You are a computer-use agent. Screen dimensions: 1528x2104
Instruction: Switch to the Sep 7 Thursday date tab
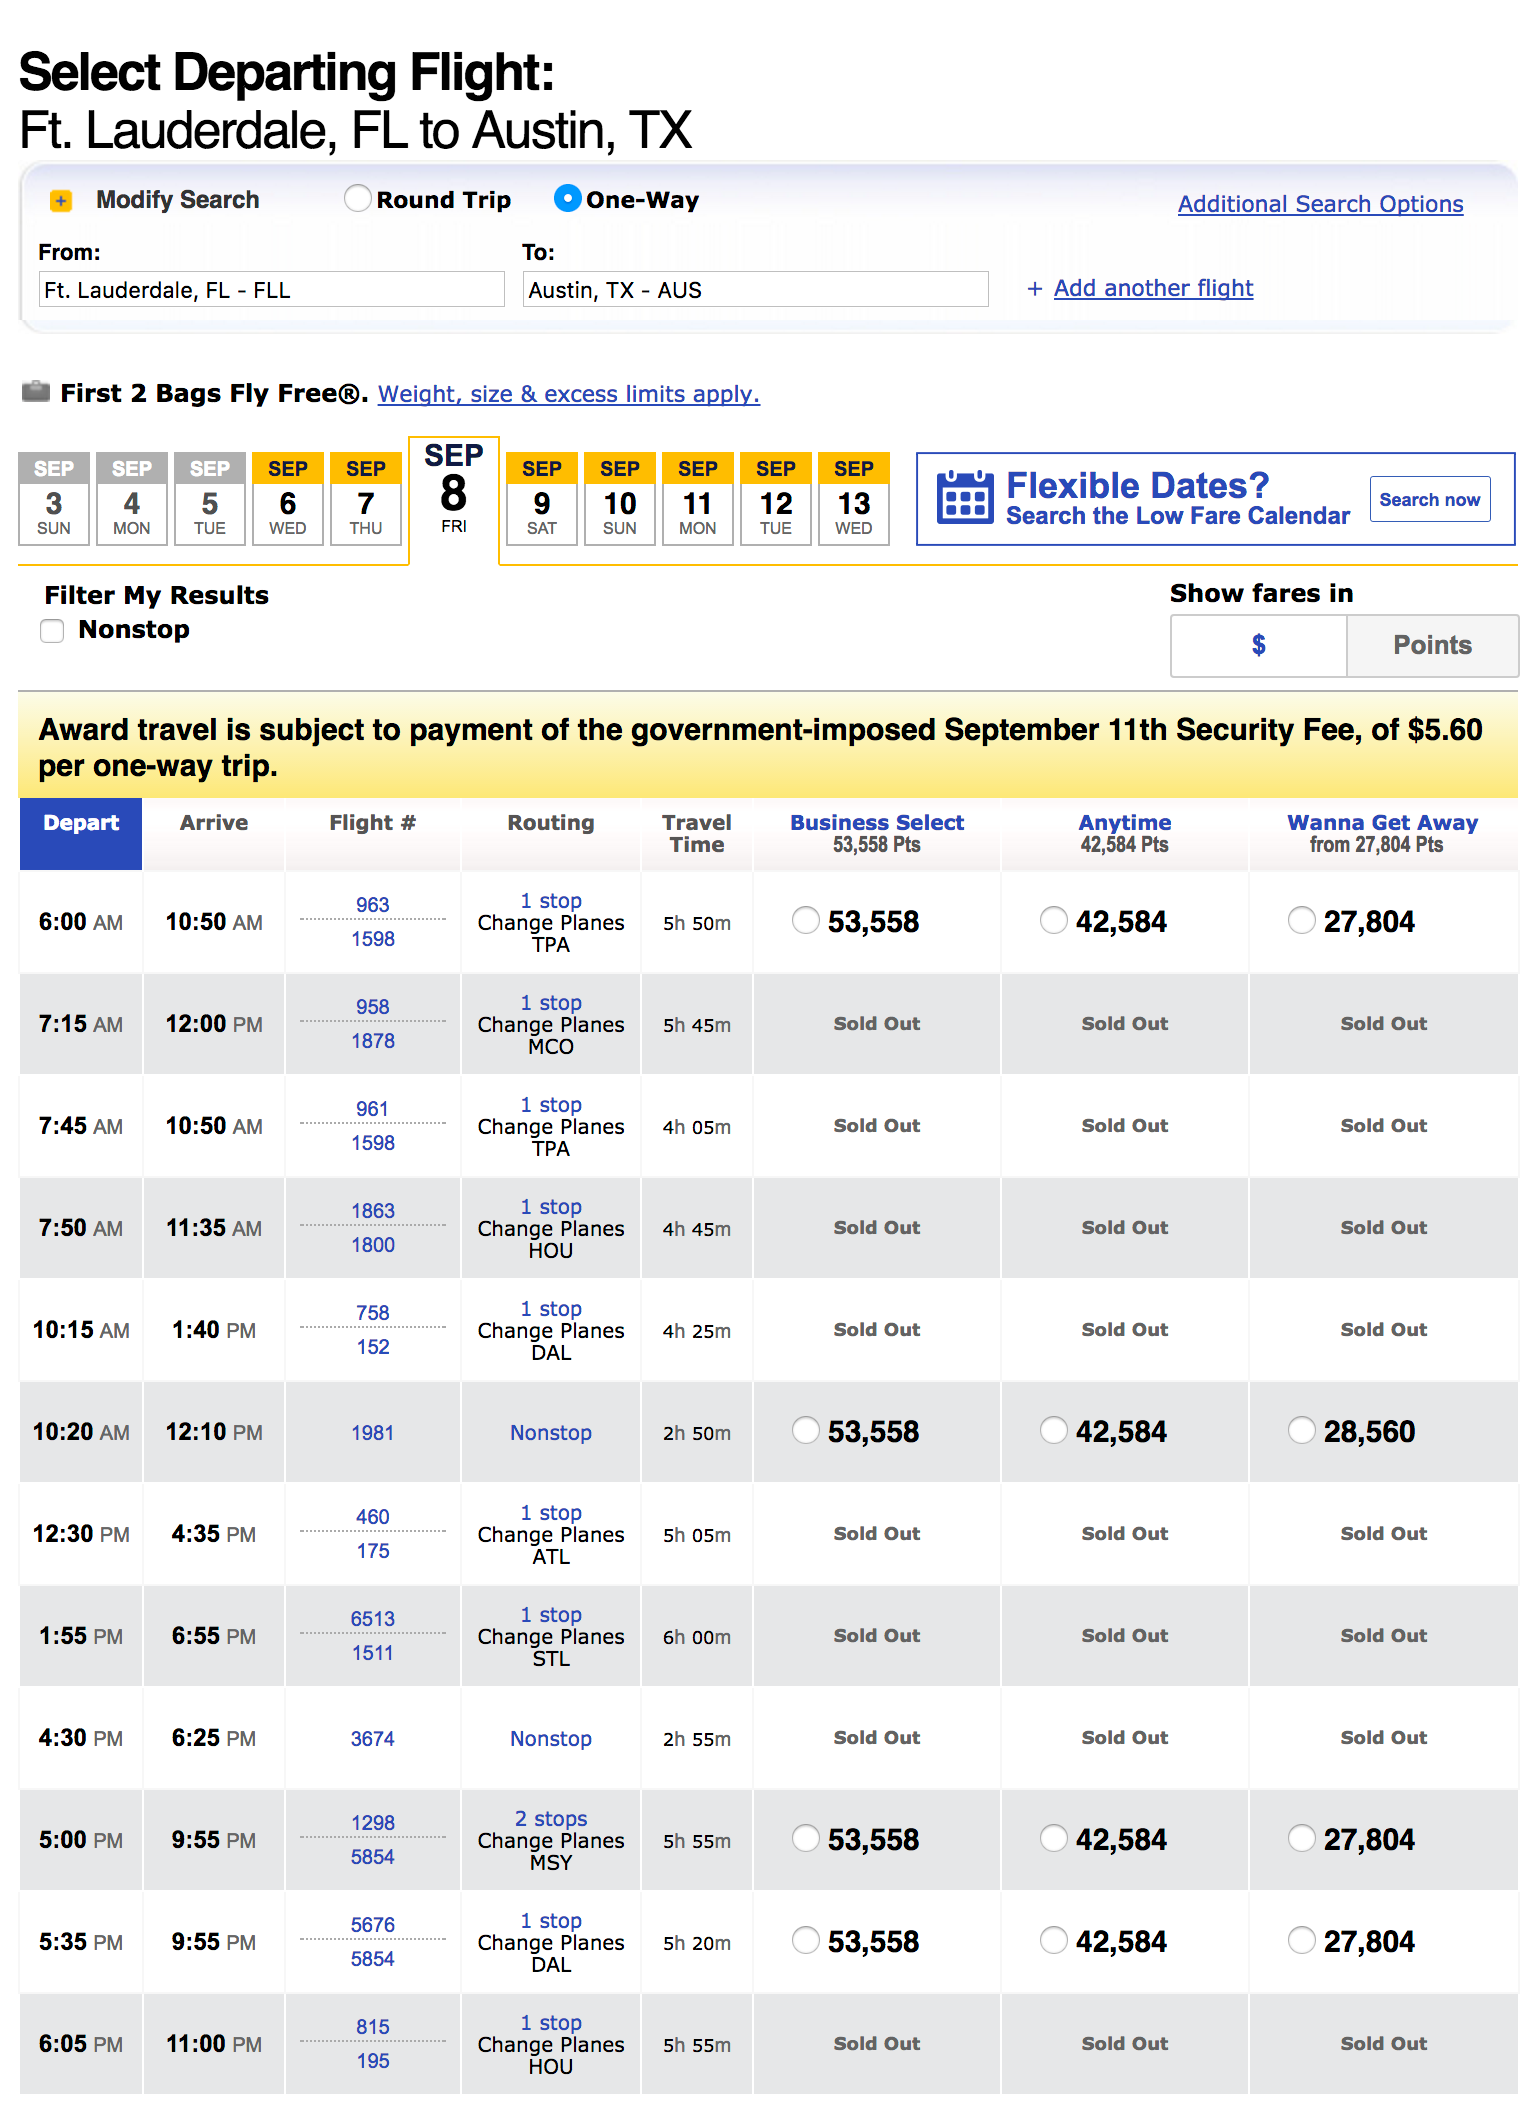(365, 499)
